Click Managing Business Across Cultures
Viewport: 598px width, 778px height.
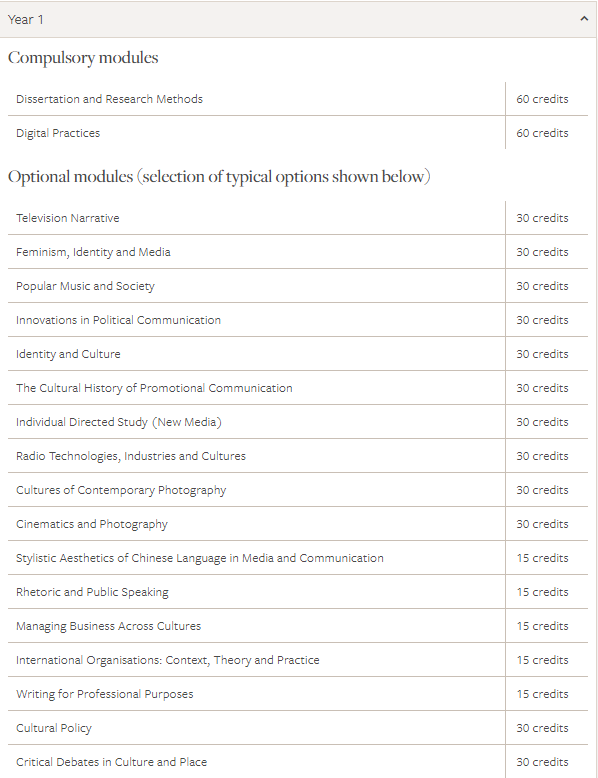pyautogui.click(x=108, y=626)
